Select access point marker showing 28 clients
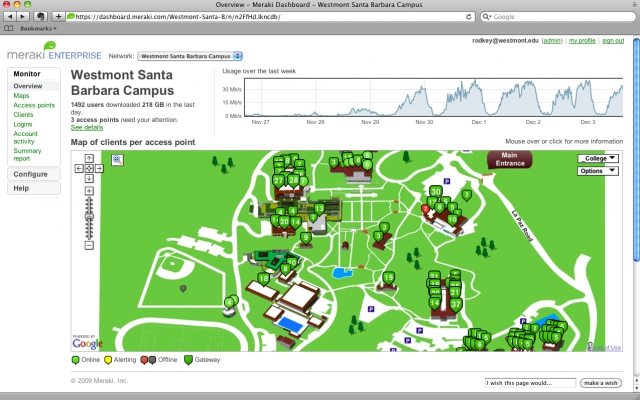Image resolution: width=640 pixels, height=400 pixels. pyautogui.click(x=293, y=180)
